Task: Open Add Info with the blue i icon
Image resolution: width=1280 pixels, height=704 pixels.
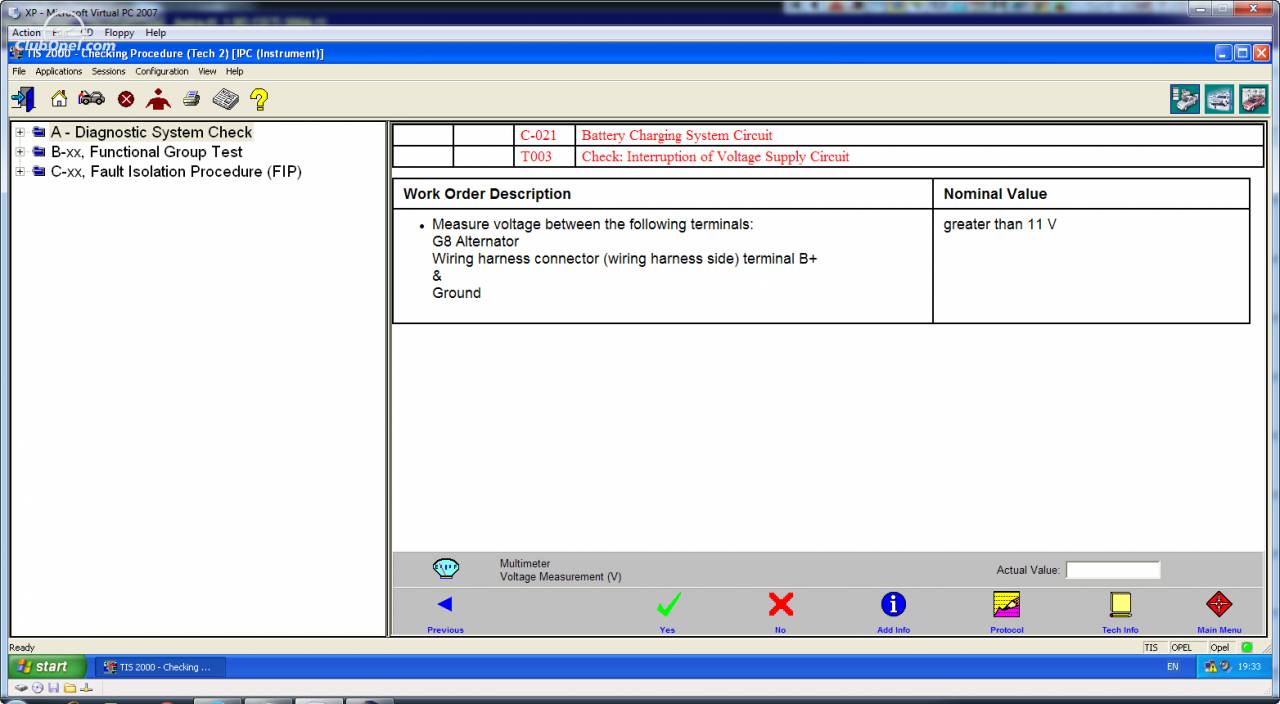Action: click(893, 604)
